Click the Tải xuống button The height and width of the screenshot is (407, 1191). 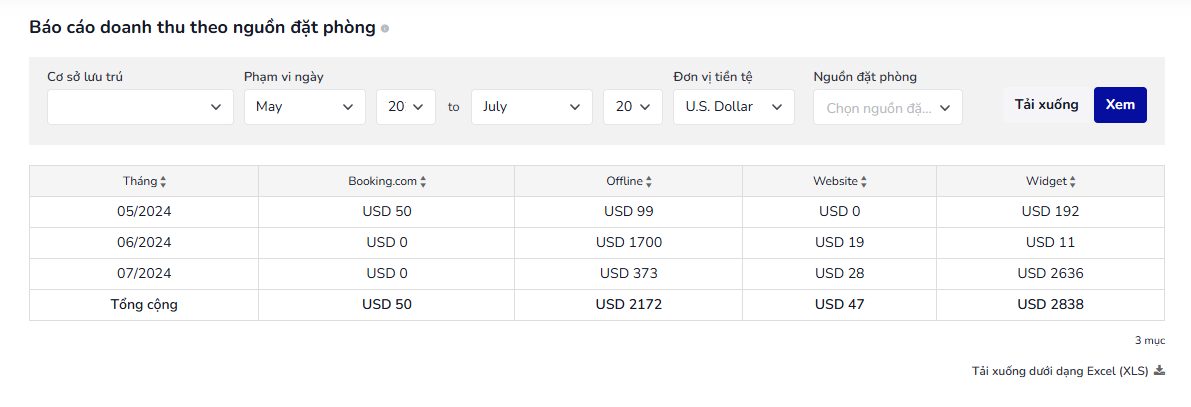coord(1047,105)
